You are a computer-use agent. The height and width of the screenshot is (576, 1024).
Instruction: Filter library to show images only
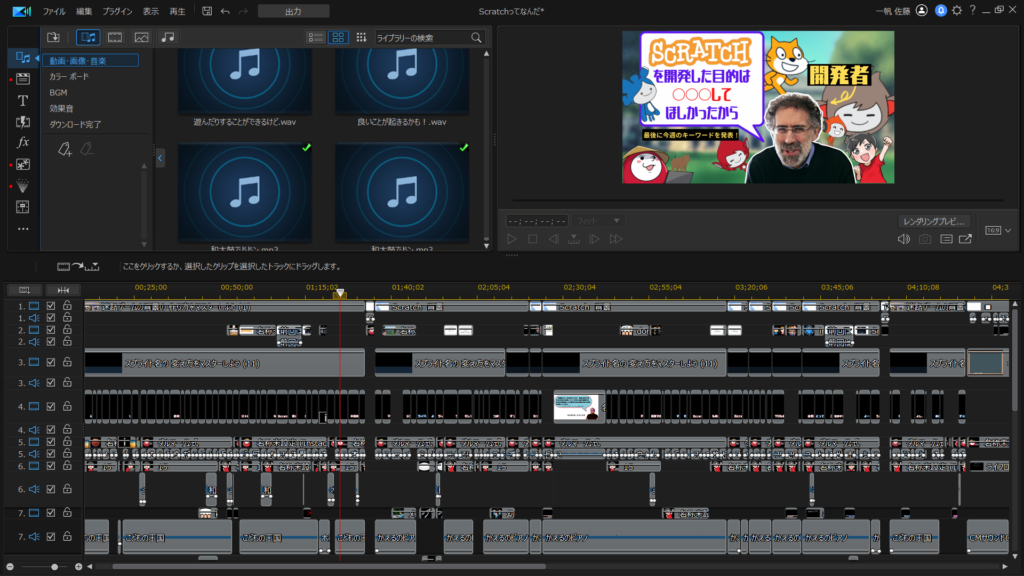tap(141, 37)
